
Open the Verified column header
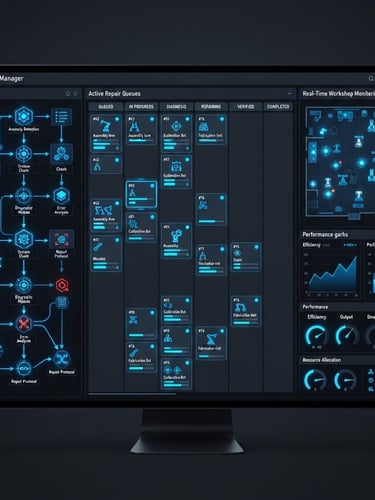click(246, 107)
